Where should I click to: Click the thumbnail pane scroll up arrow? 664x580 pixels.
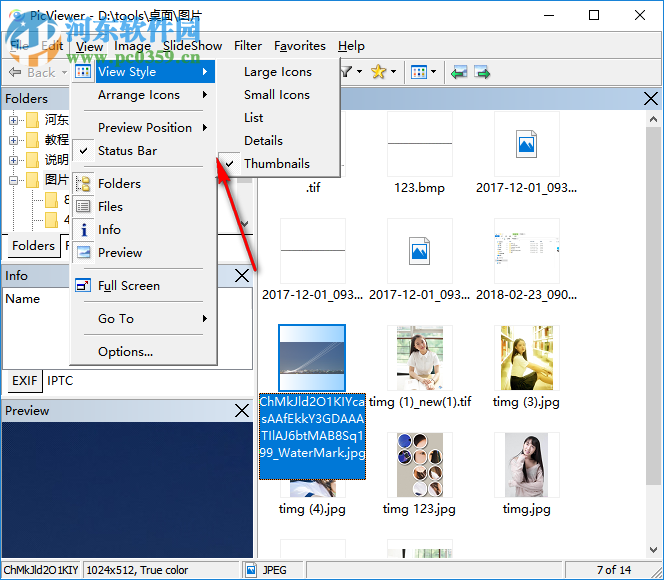653,119
